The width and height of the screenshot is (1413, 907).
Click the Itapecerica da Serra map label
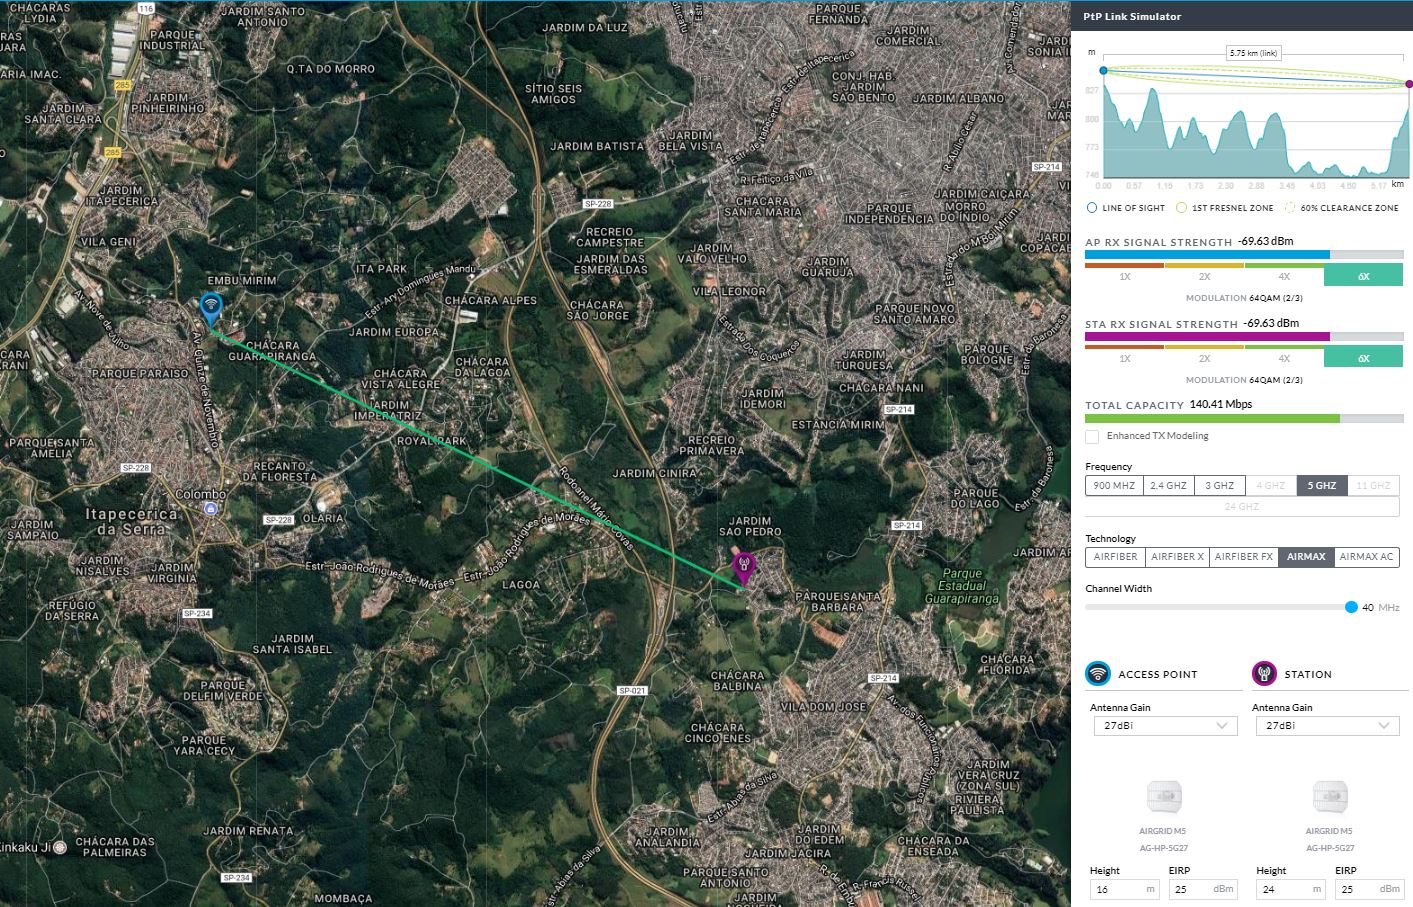click(132, 521)
